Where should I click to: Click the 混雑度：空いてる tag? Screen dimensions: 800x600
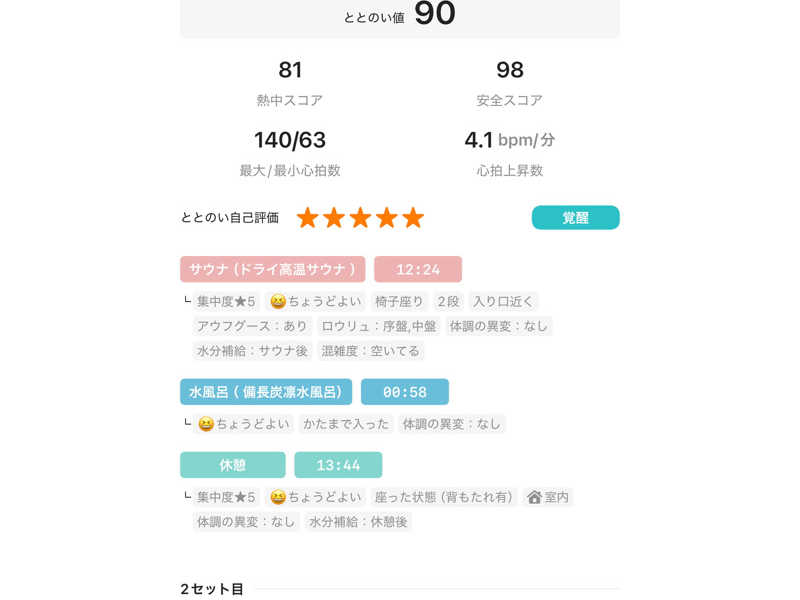coord(370,351)
